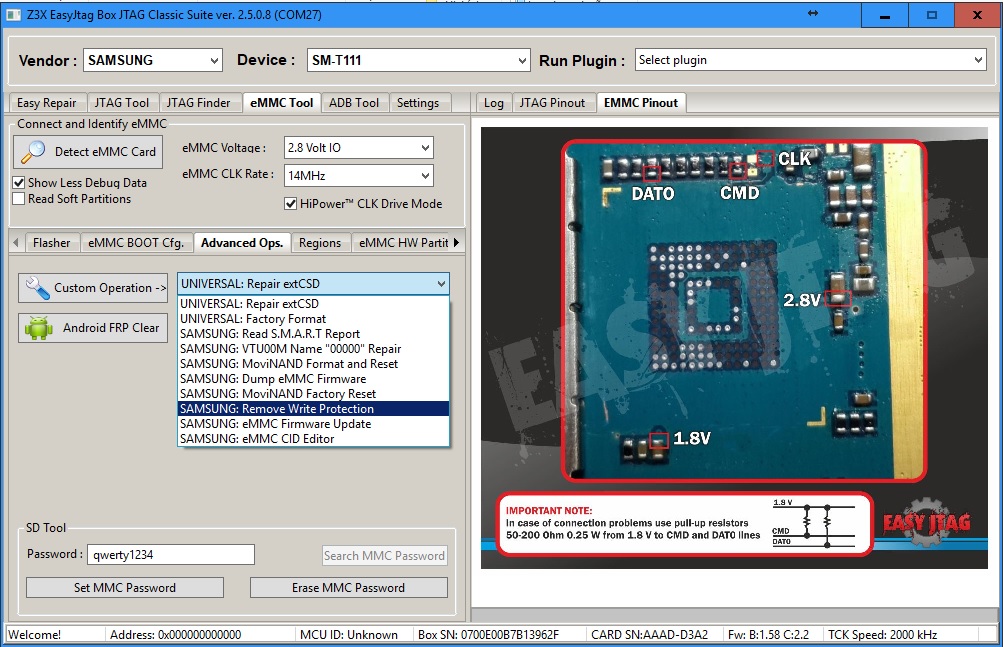Click the SM-T111 eMMC pinout image
The height and width of the screenshot is (647, 1003).
pos(734,348)
